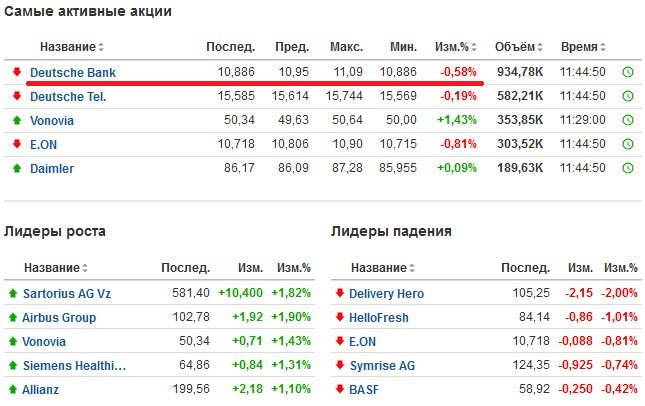This screenshot has width=645, height=406.
Task: Click the clock icon in Daimler row
Action: (627, 169)
